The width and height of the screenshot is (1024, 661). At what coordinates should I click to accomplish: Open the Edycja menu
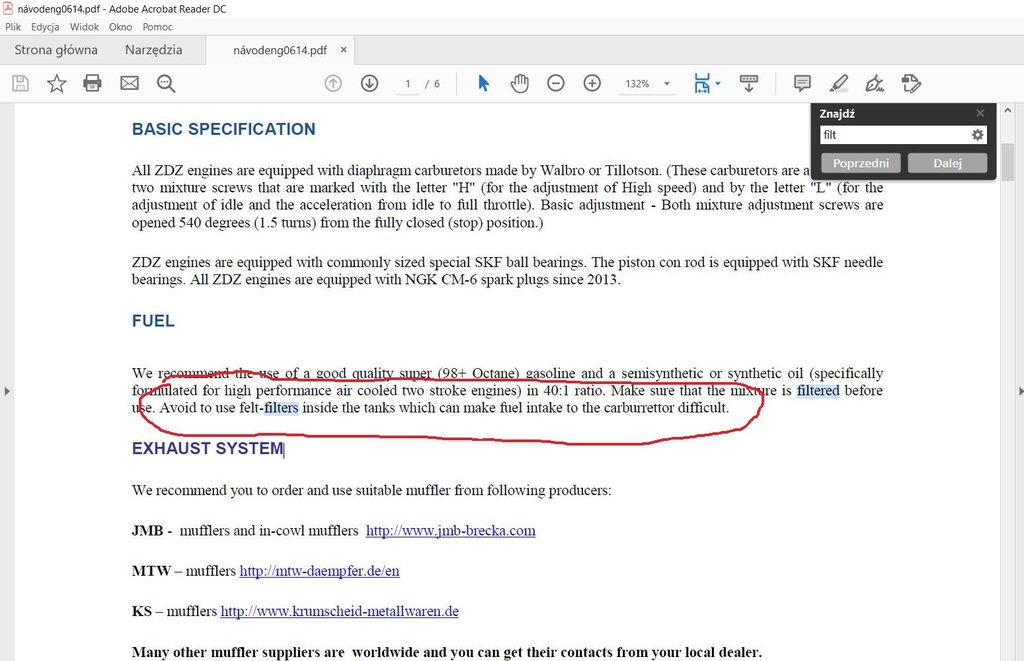click(45, 27)
